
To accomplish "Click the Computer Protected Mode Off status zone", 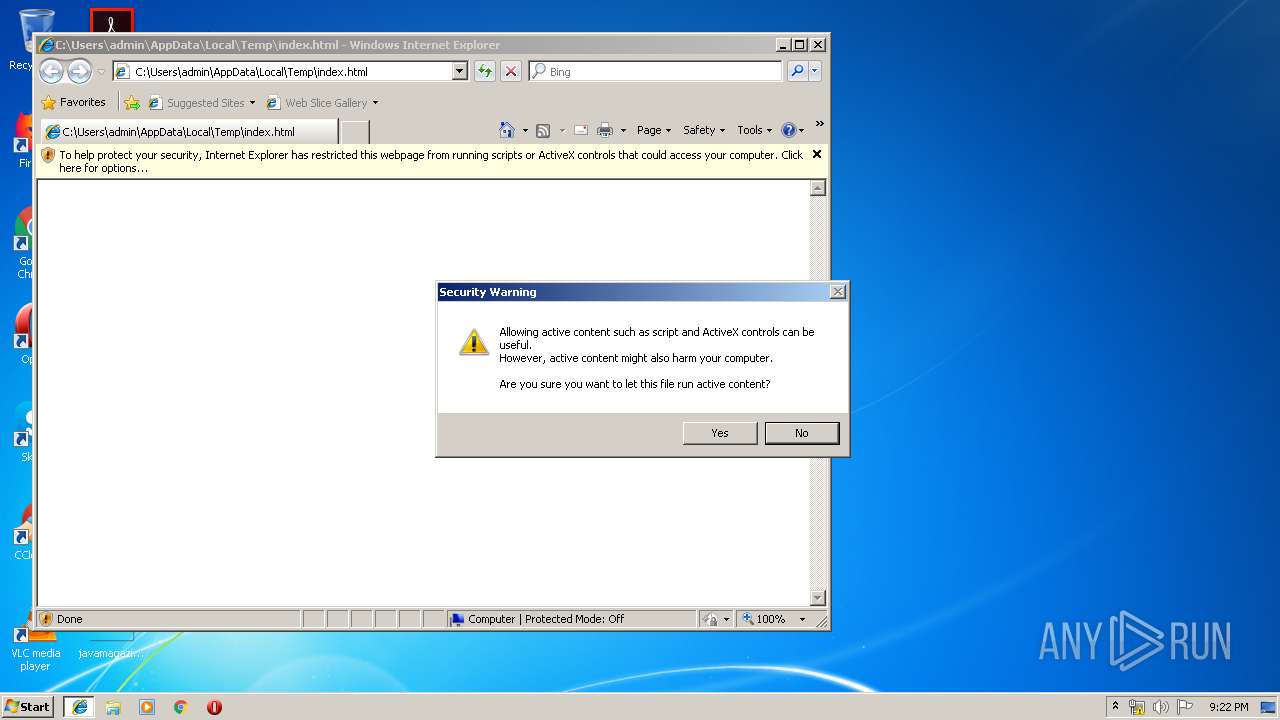I will pyautogui.click(x=571, y=619).
